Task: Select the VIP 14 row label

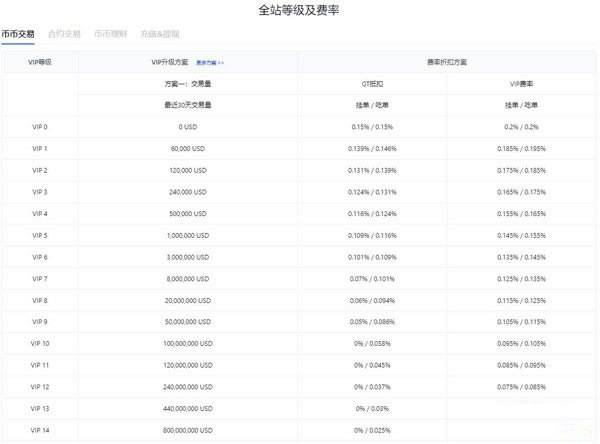Action: (39, 429)
